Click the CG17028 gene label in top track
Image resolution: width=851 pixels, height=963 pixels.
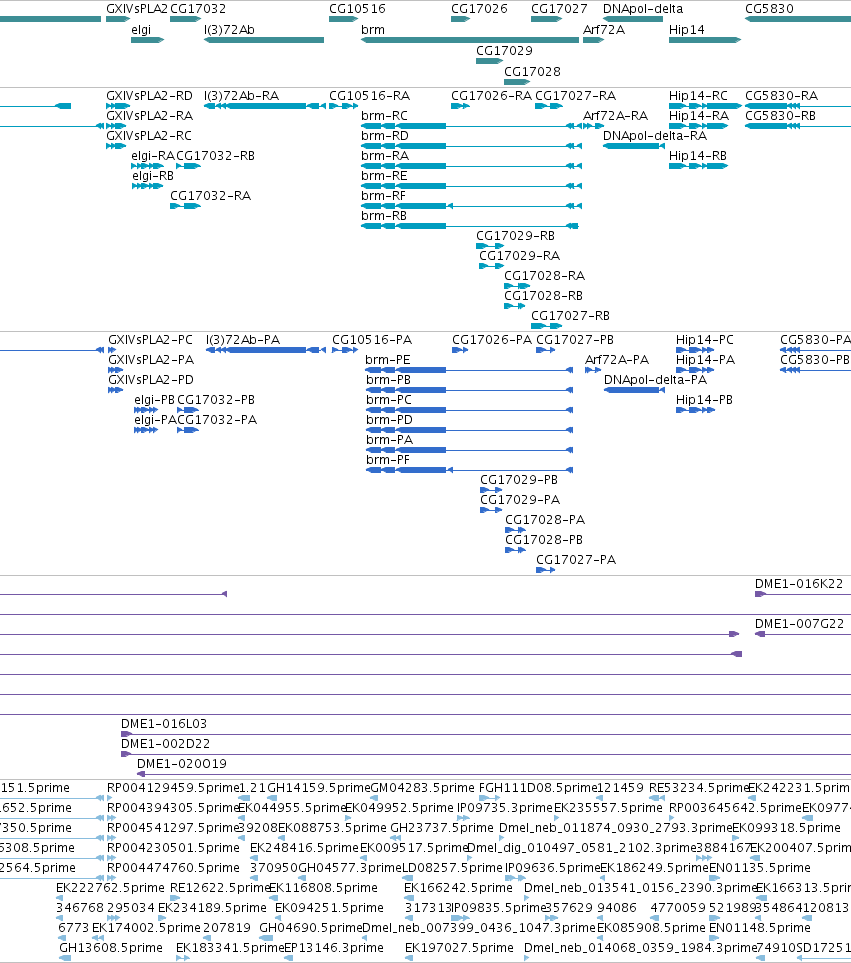[532, 71]
